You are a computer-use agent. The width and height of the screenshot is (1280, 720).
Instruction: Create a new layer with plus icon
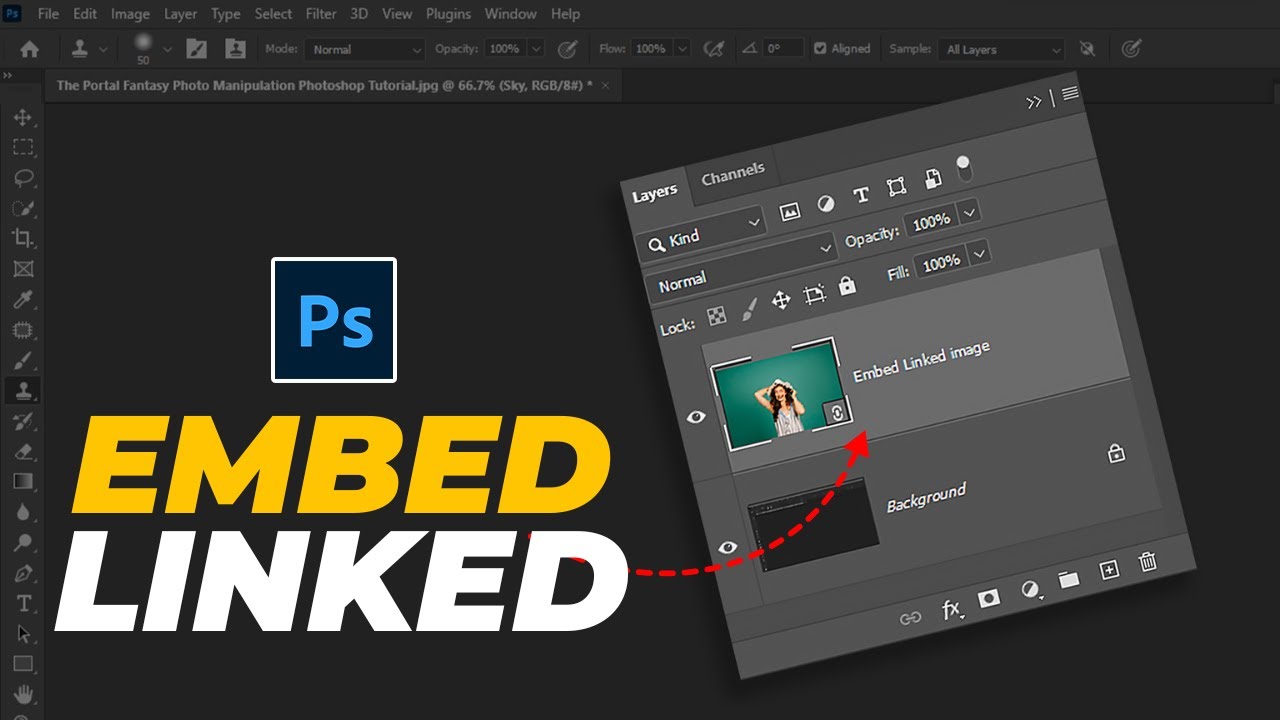click(x=1108, y=570)
